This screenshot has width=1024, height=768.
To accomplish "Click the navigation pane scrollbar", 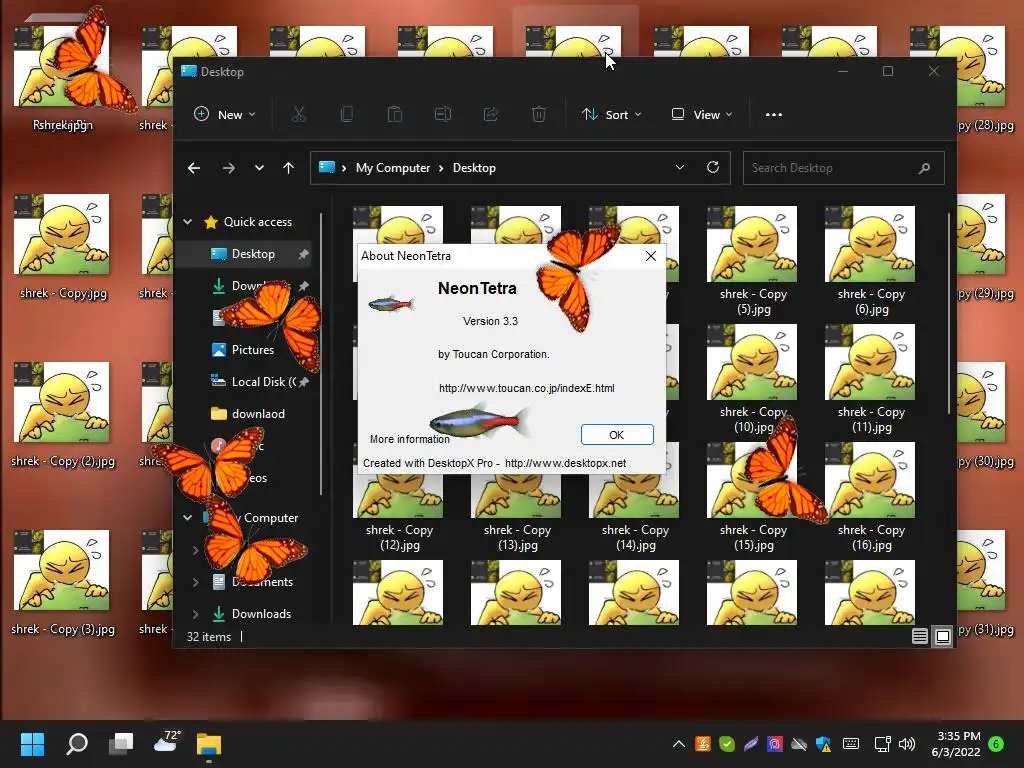I will tap(321, 353).
